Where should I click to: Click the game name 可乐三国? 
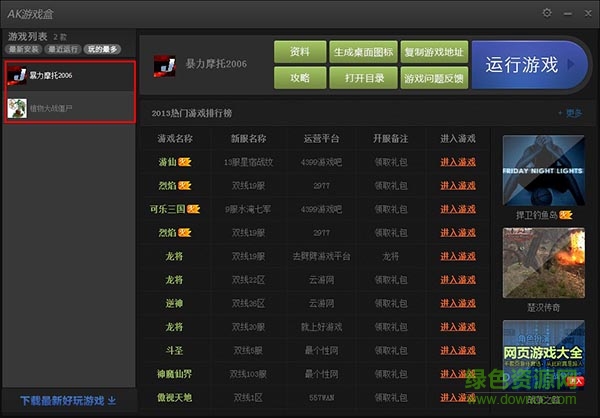(x=168, y=209)
